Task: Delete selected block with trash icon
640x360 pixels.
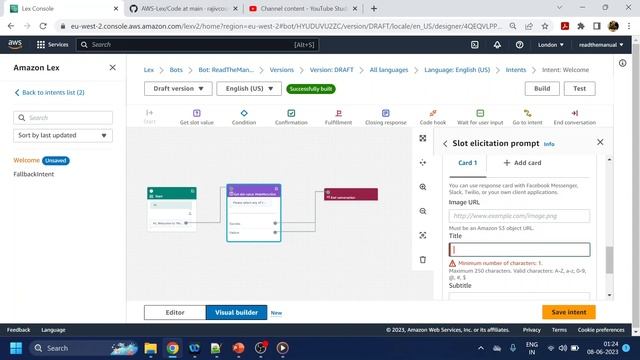Action: pos(422,260)
